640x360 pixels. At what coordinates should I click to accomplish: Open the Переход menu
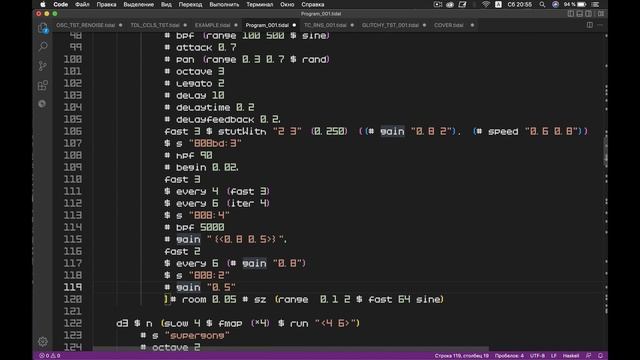point(190,4)
